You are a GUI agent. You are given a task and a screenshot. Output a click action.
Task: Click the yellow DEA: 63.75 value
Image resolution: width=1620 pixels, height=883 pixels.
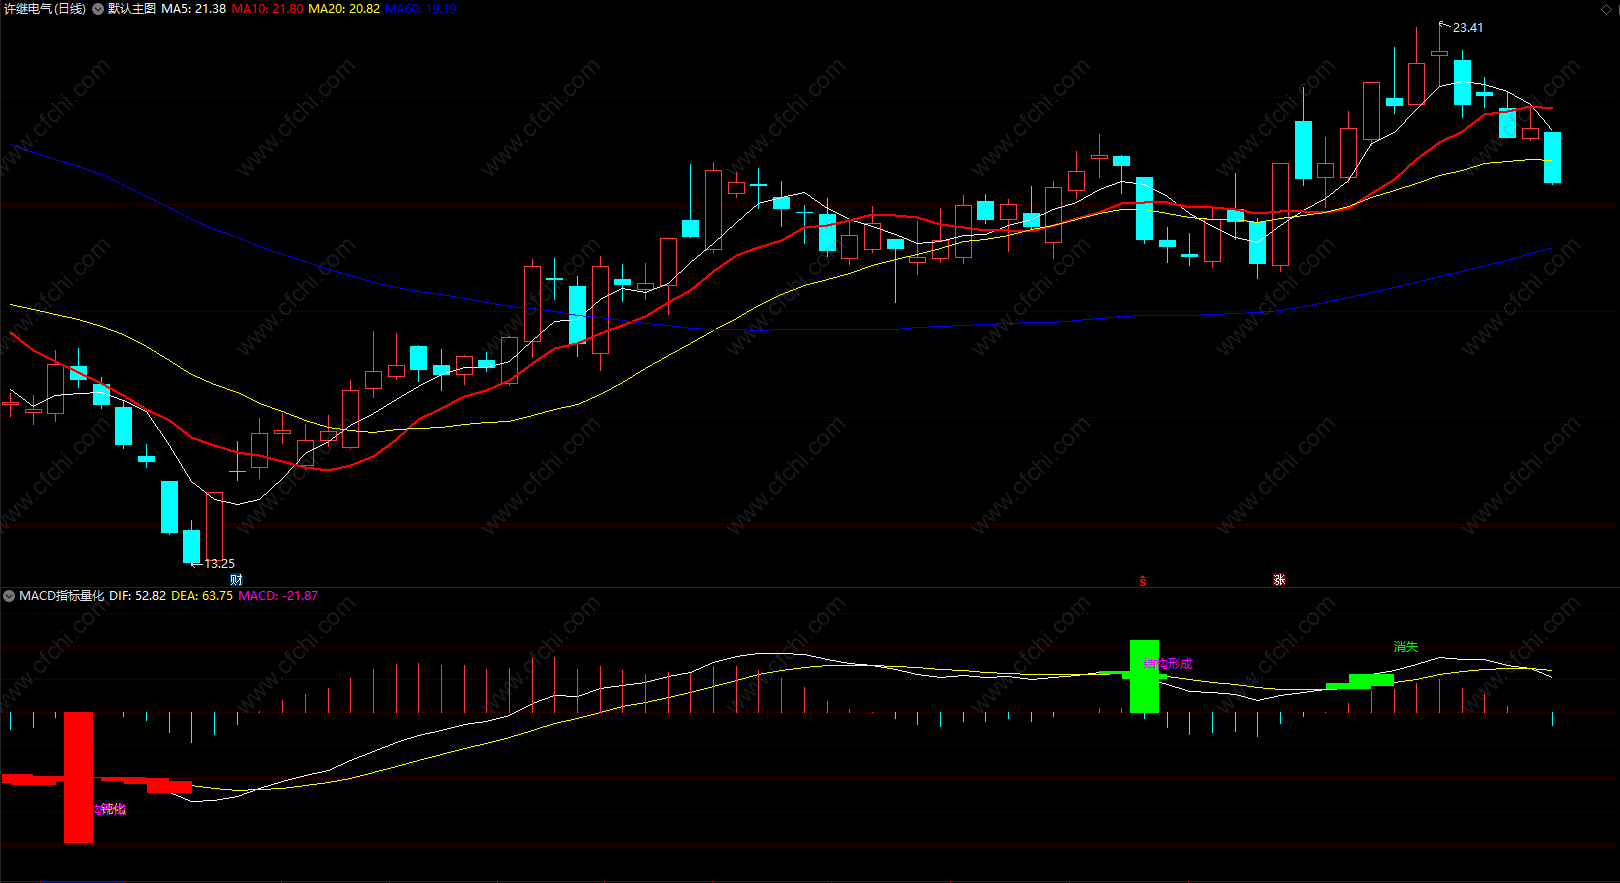[x=202, y=596]
